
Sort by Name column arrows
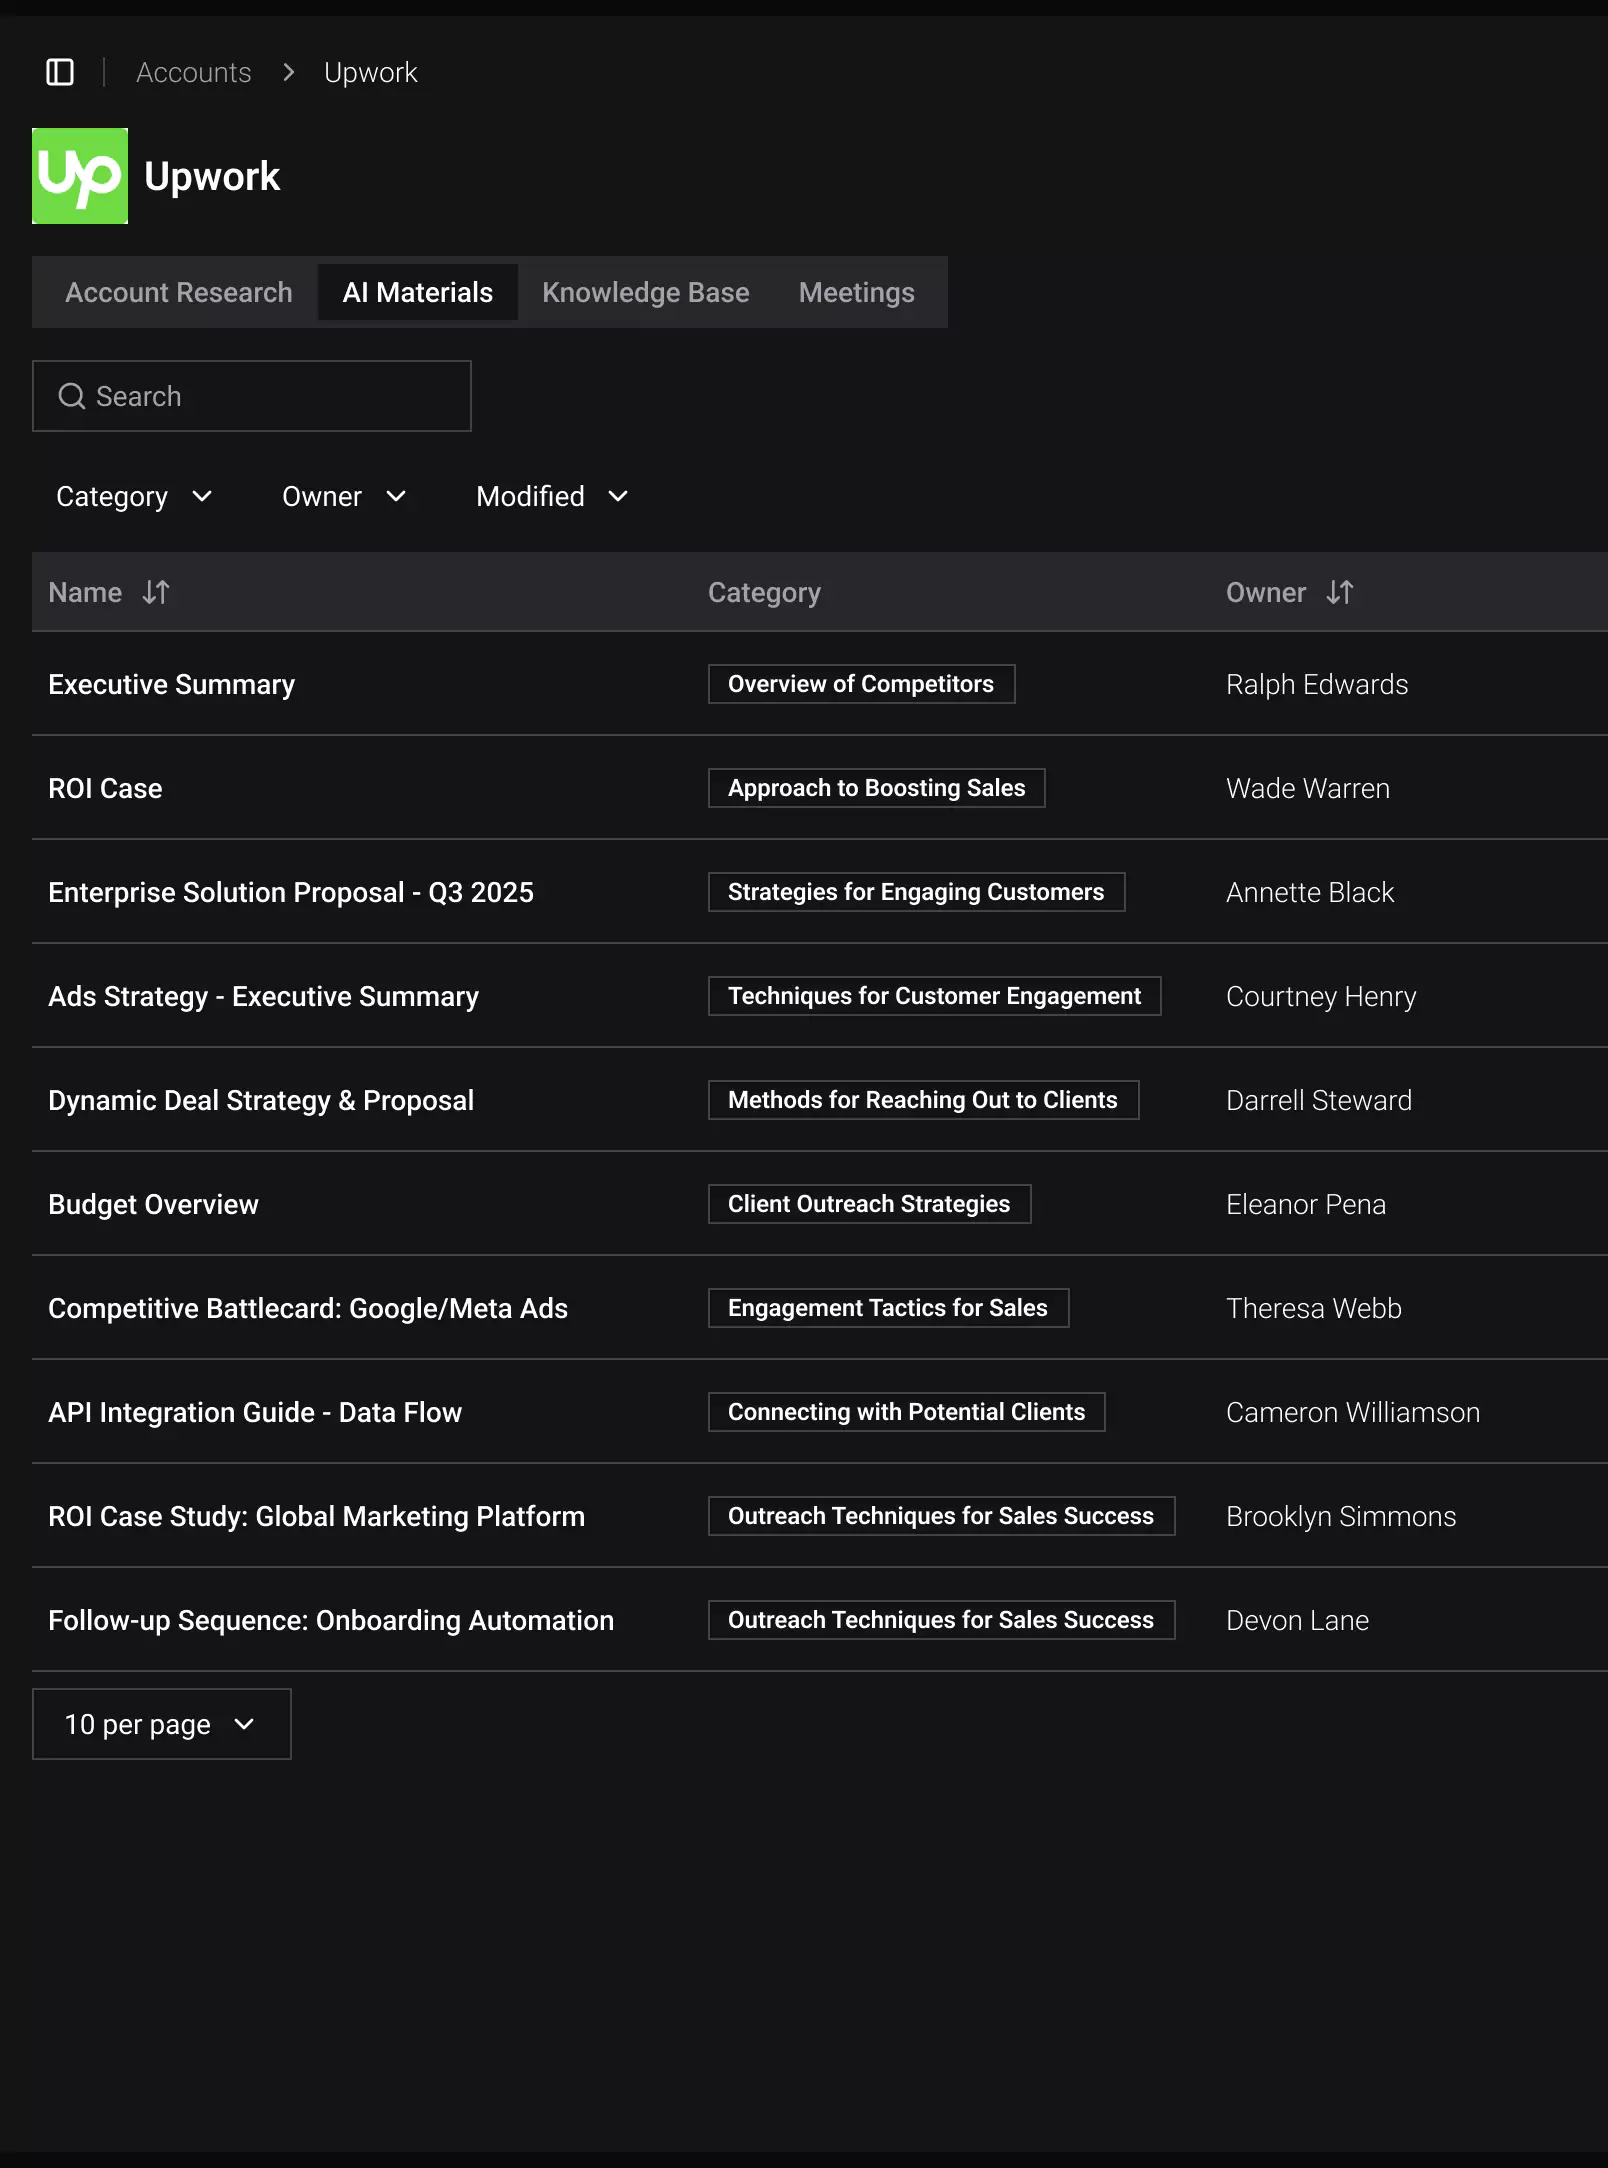[156, 592]
